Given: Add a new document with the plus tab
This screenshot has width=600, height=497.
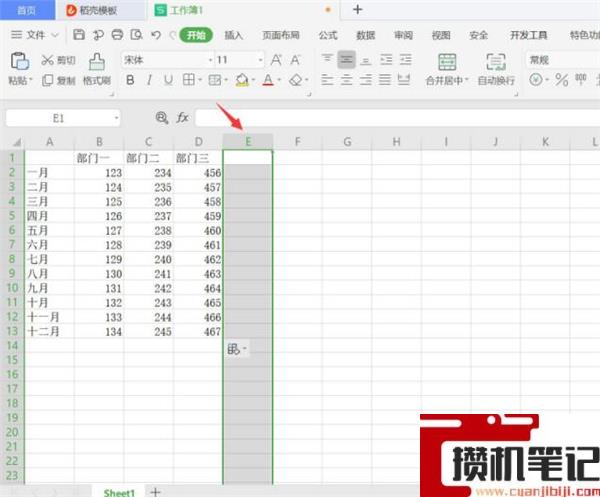Looking at the screenshot, I should pos(357,10).
